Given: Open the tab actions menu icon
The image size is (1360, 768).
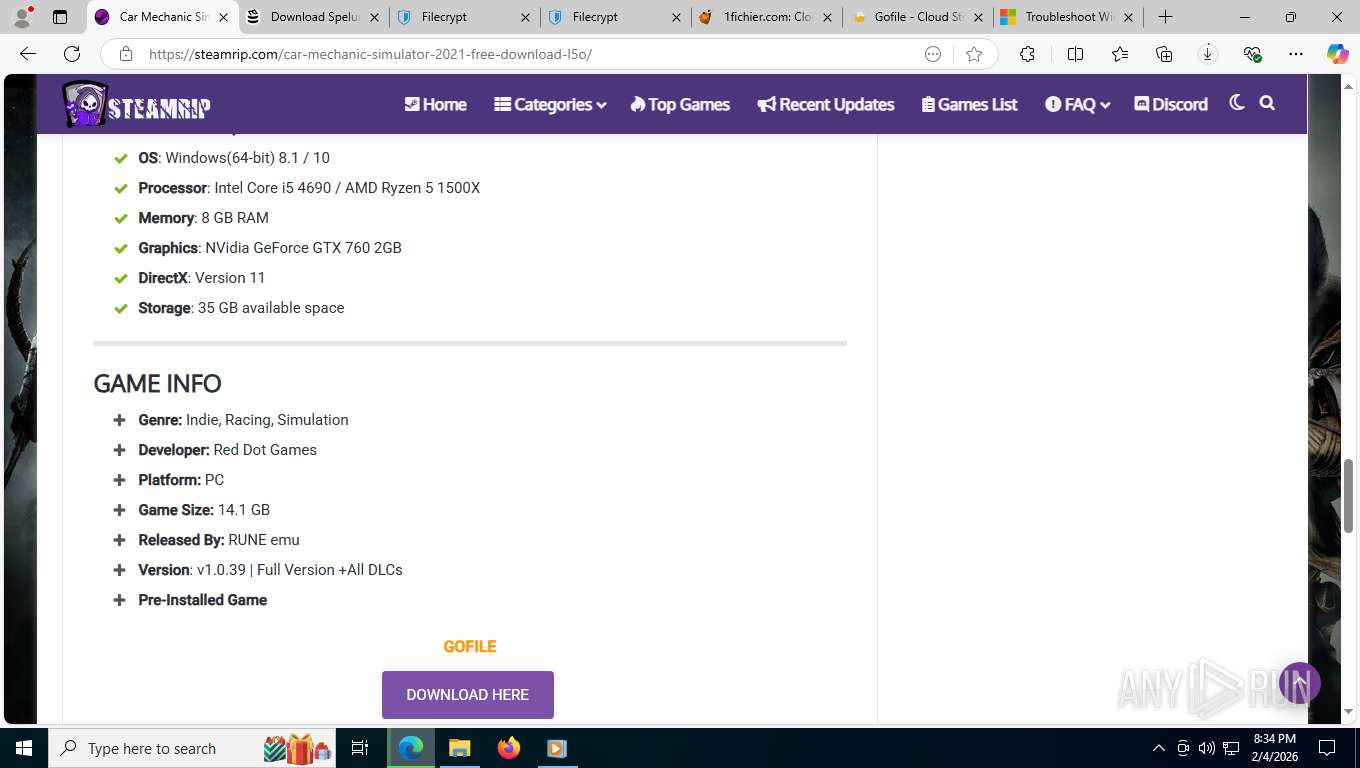Looking at the screenshot, I should tap(60, 17).
